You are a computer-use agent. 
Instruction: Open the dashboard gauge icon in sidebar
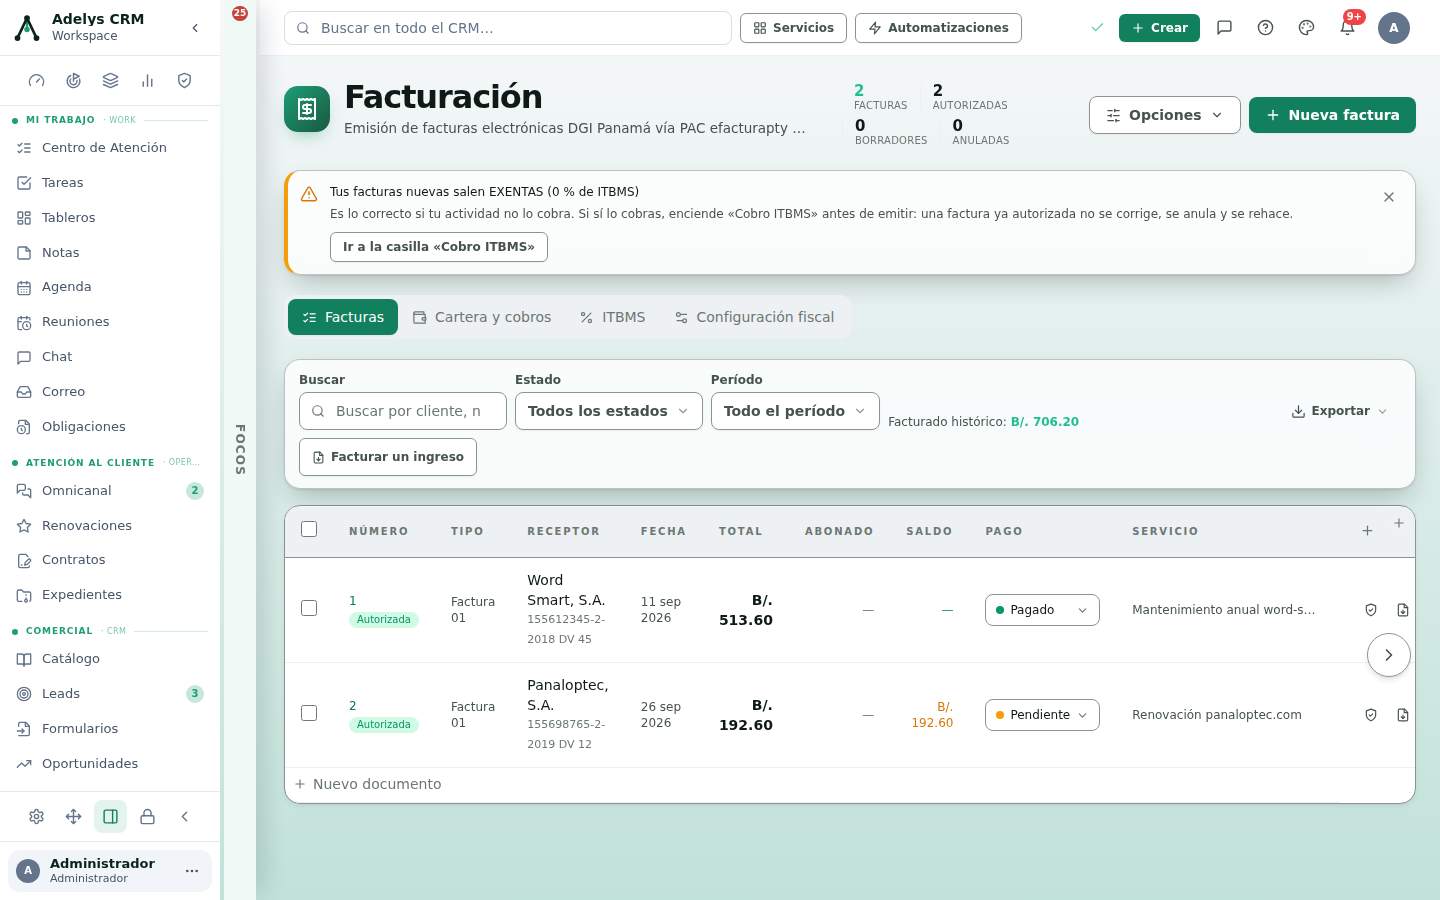click(37, 81)
